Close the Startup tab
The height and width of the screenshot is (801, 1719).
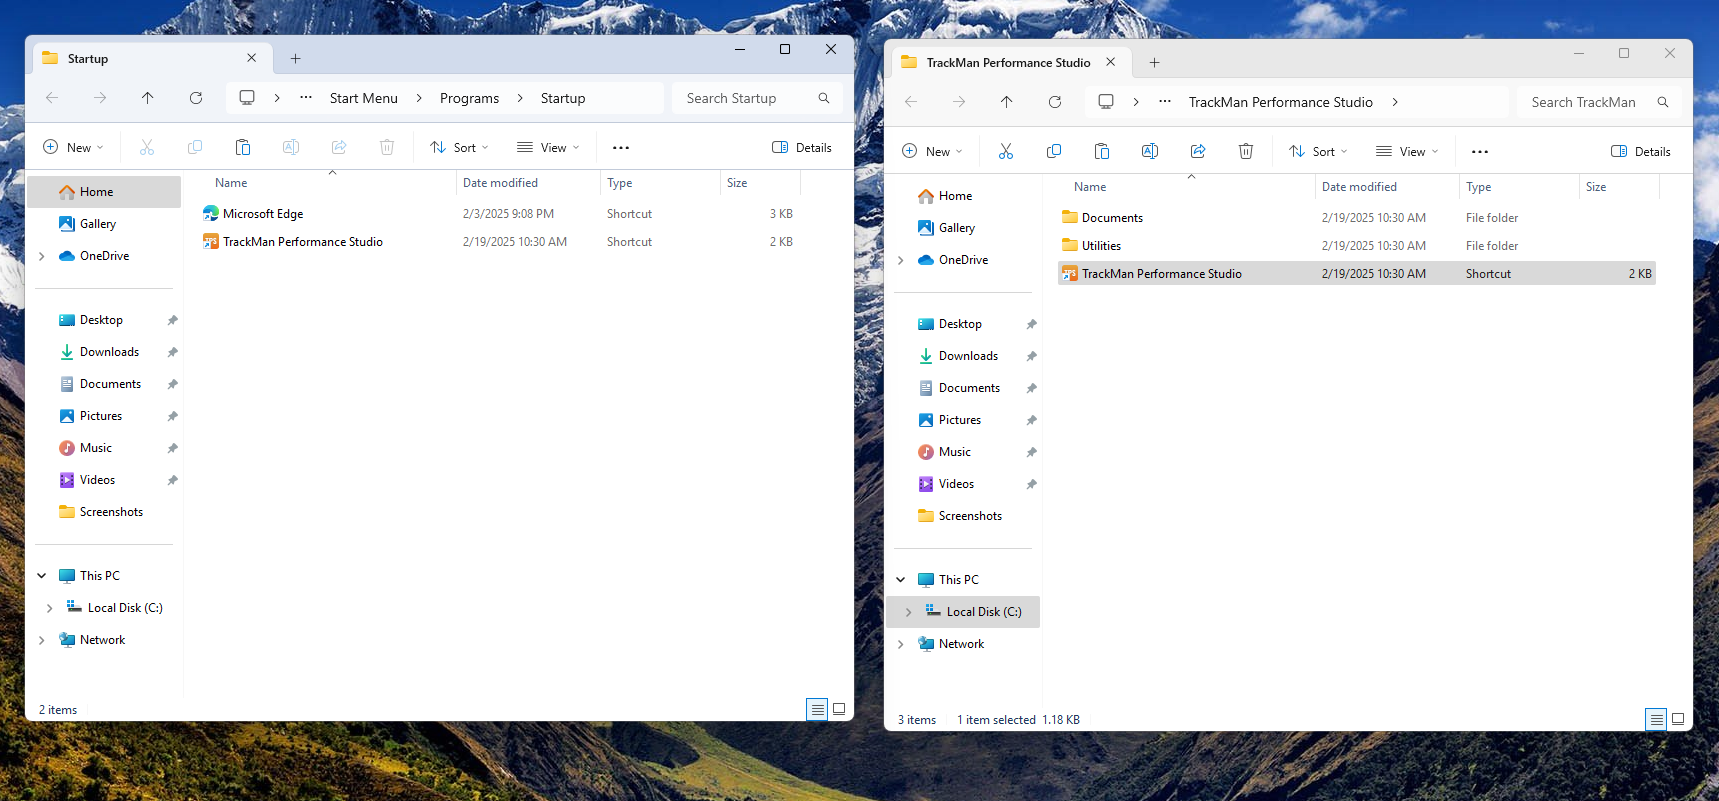point(251,58)
